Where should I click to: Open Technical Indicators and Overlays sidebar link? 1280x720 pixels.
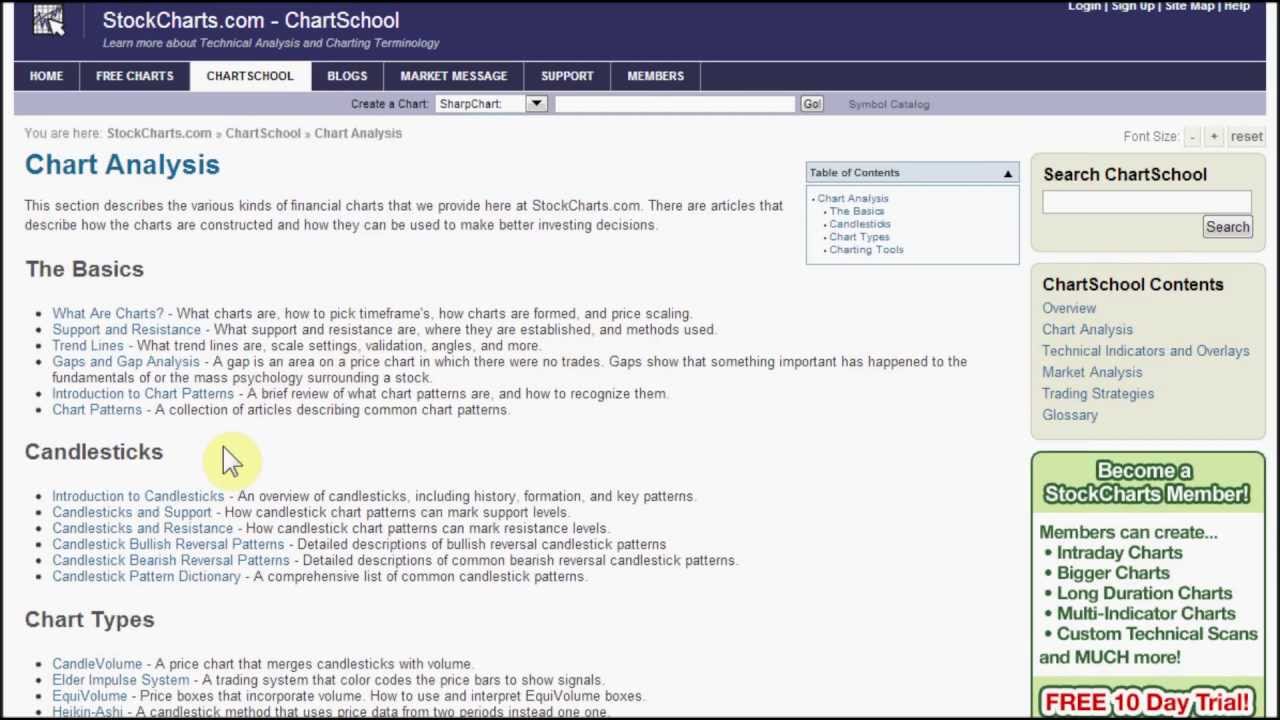point(1146,351)
